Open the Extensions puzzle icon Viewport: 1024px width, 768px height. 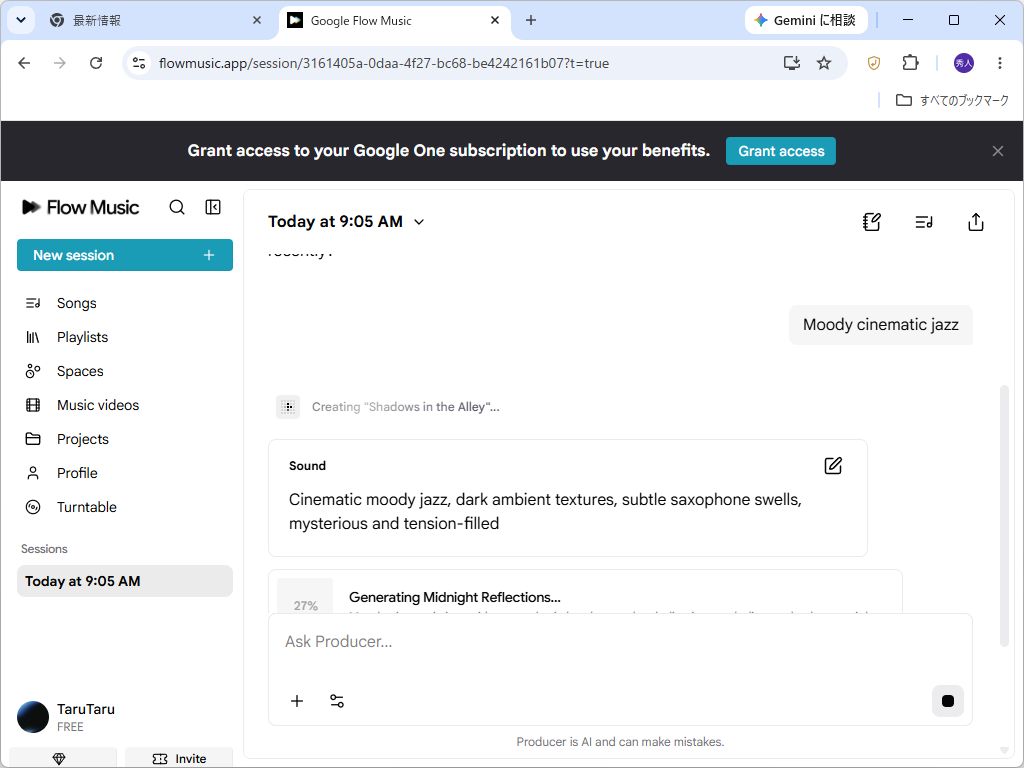[x=910, y=63]
